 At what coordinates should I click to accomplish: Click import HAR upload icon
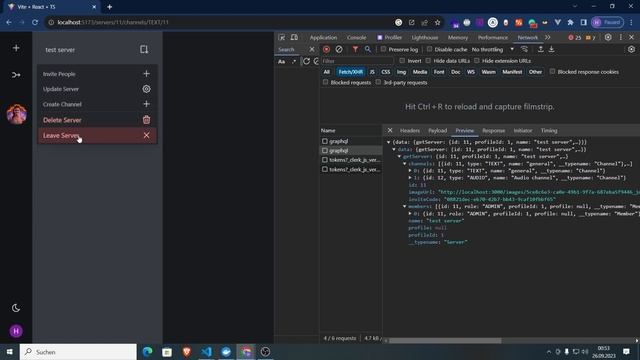point(540,49)
